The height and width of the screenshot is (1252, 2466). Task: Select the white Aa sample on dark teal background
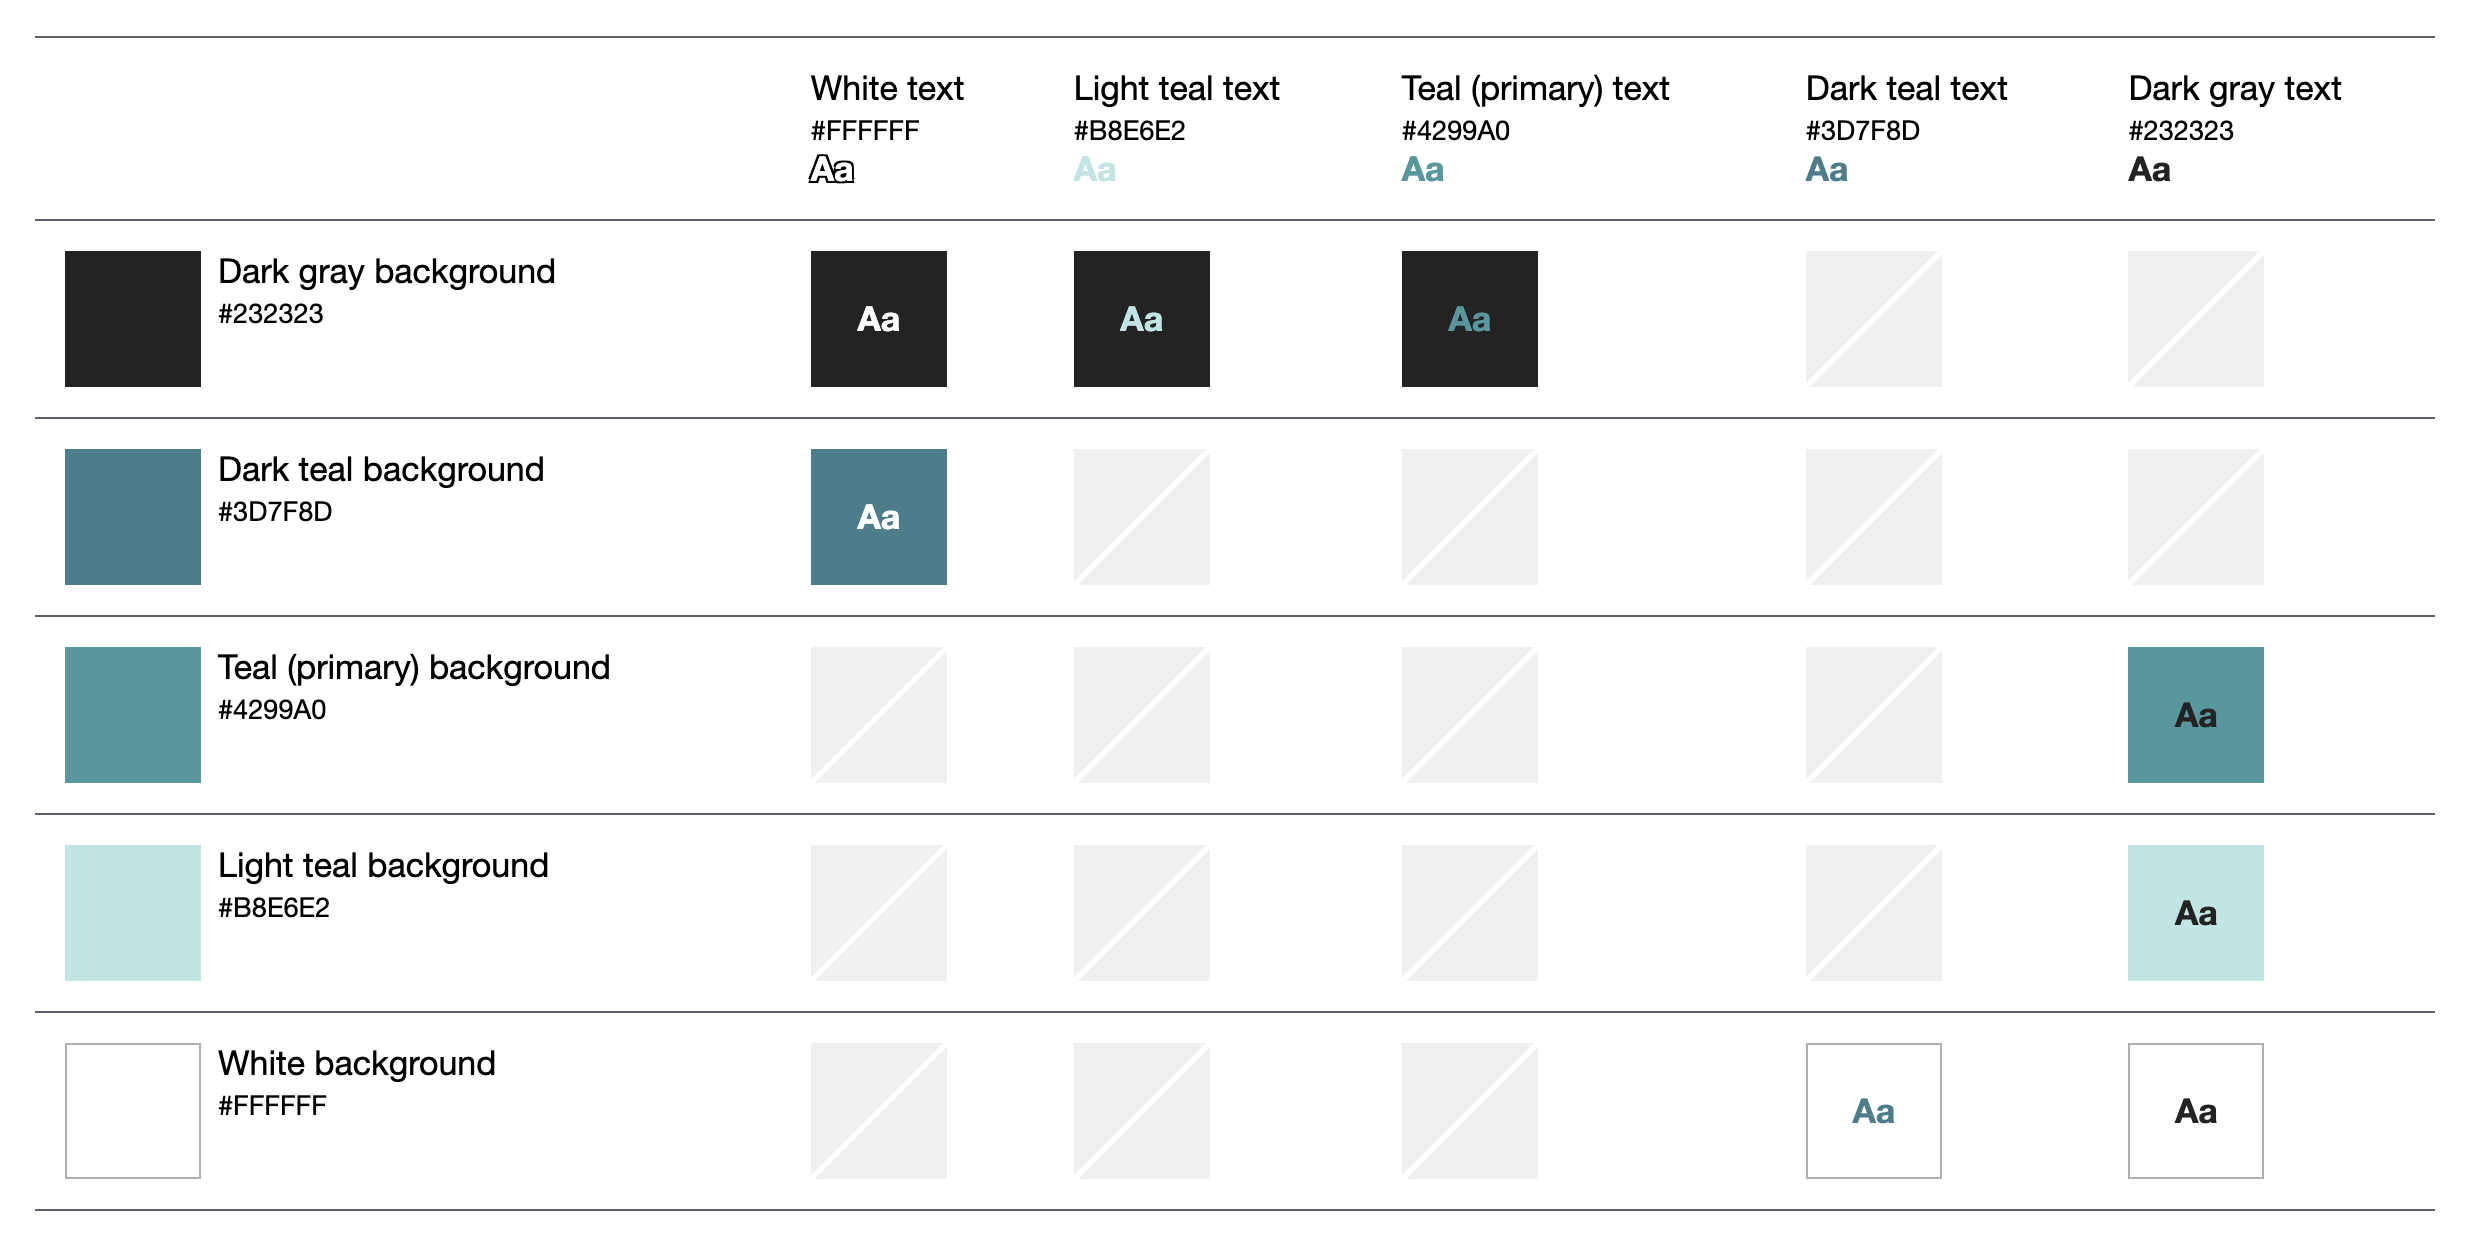pos(878,517)
